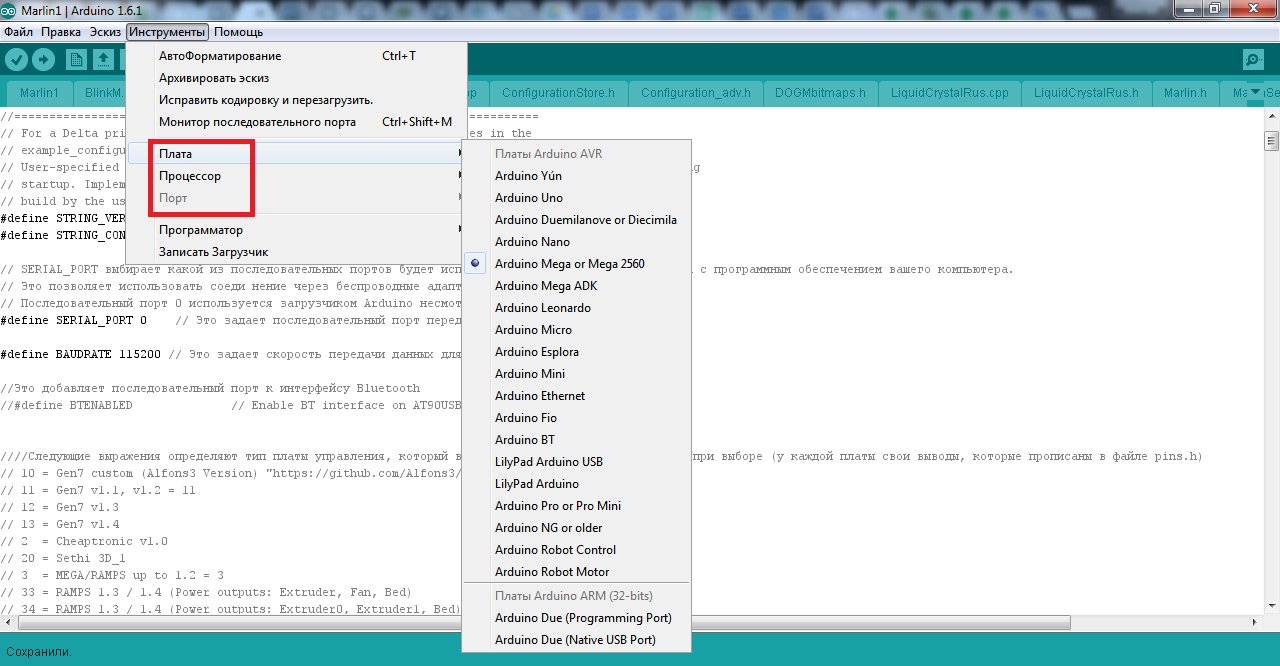Click the Upload (right arrow) toolbar icon
The image size is (1280, 666).
pyautogui.click(x=43, y=60)
